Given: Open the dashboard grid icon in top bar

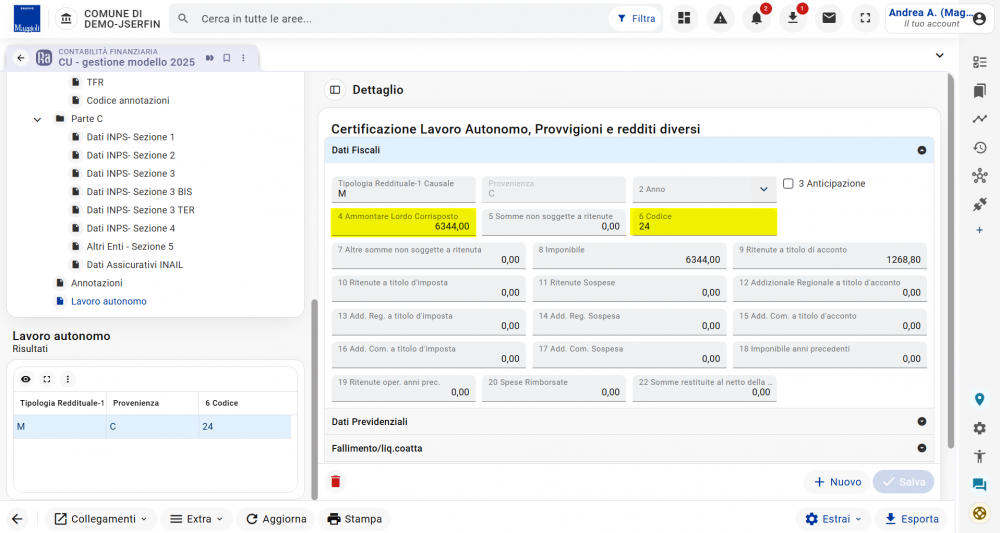Looking at the screenshot, I should 684,18.
